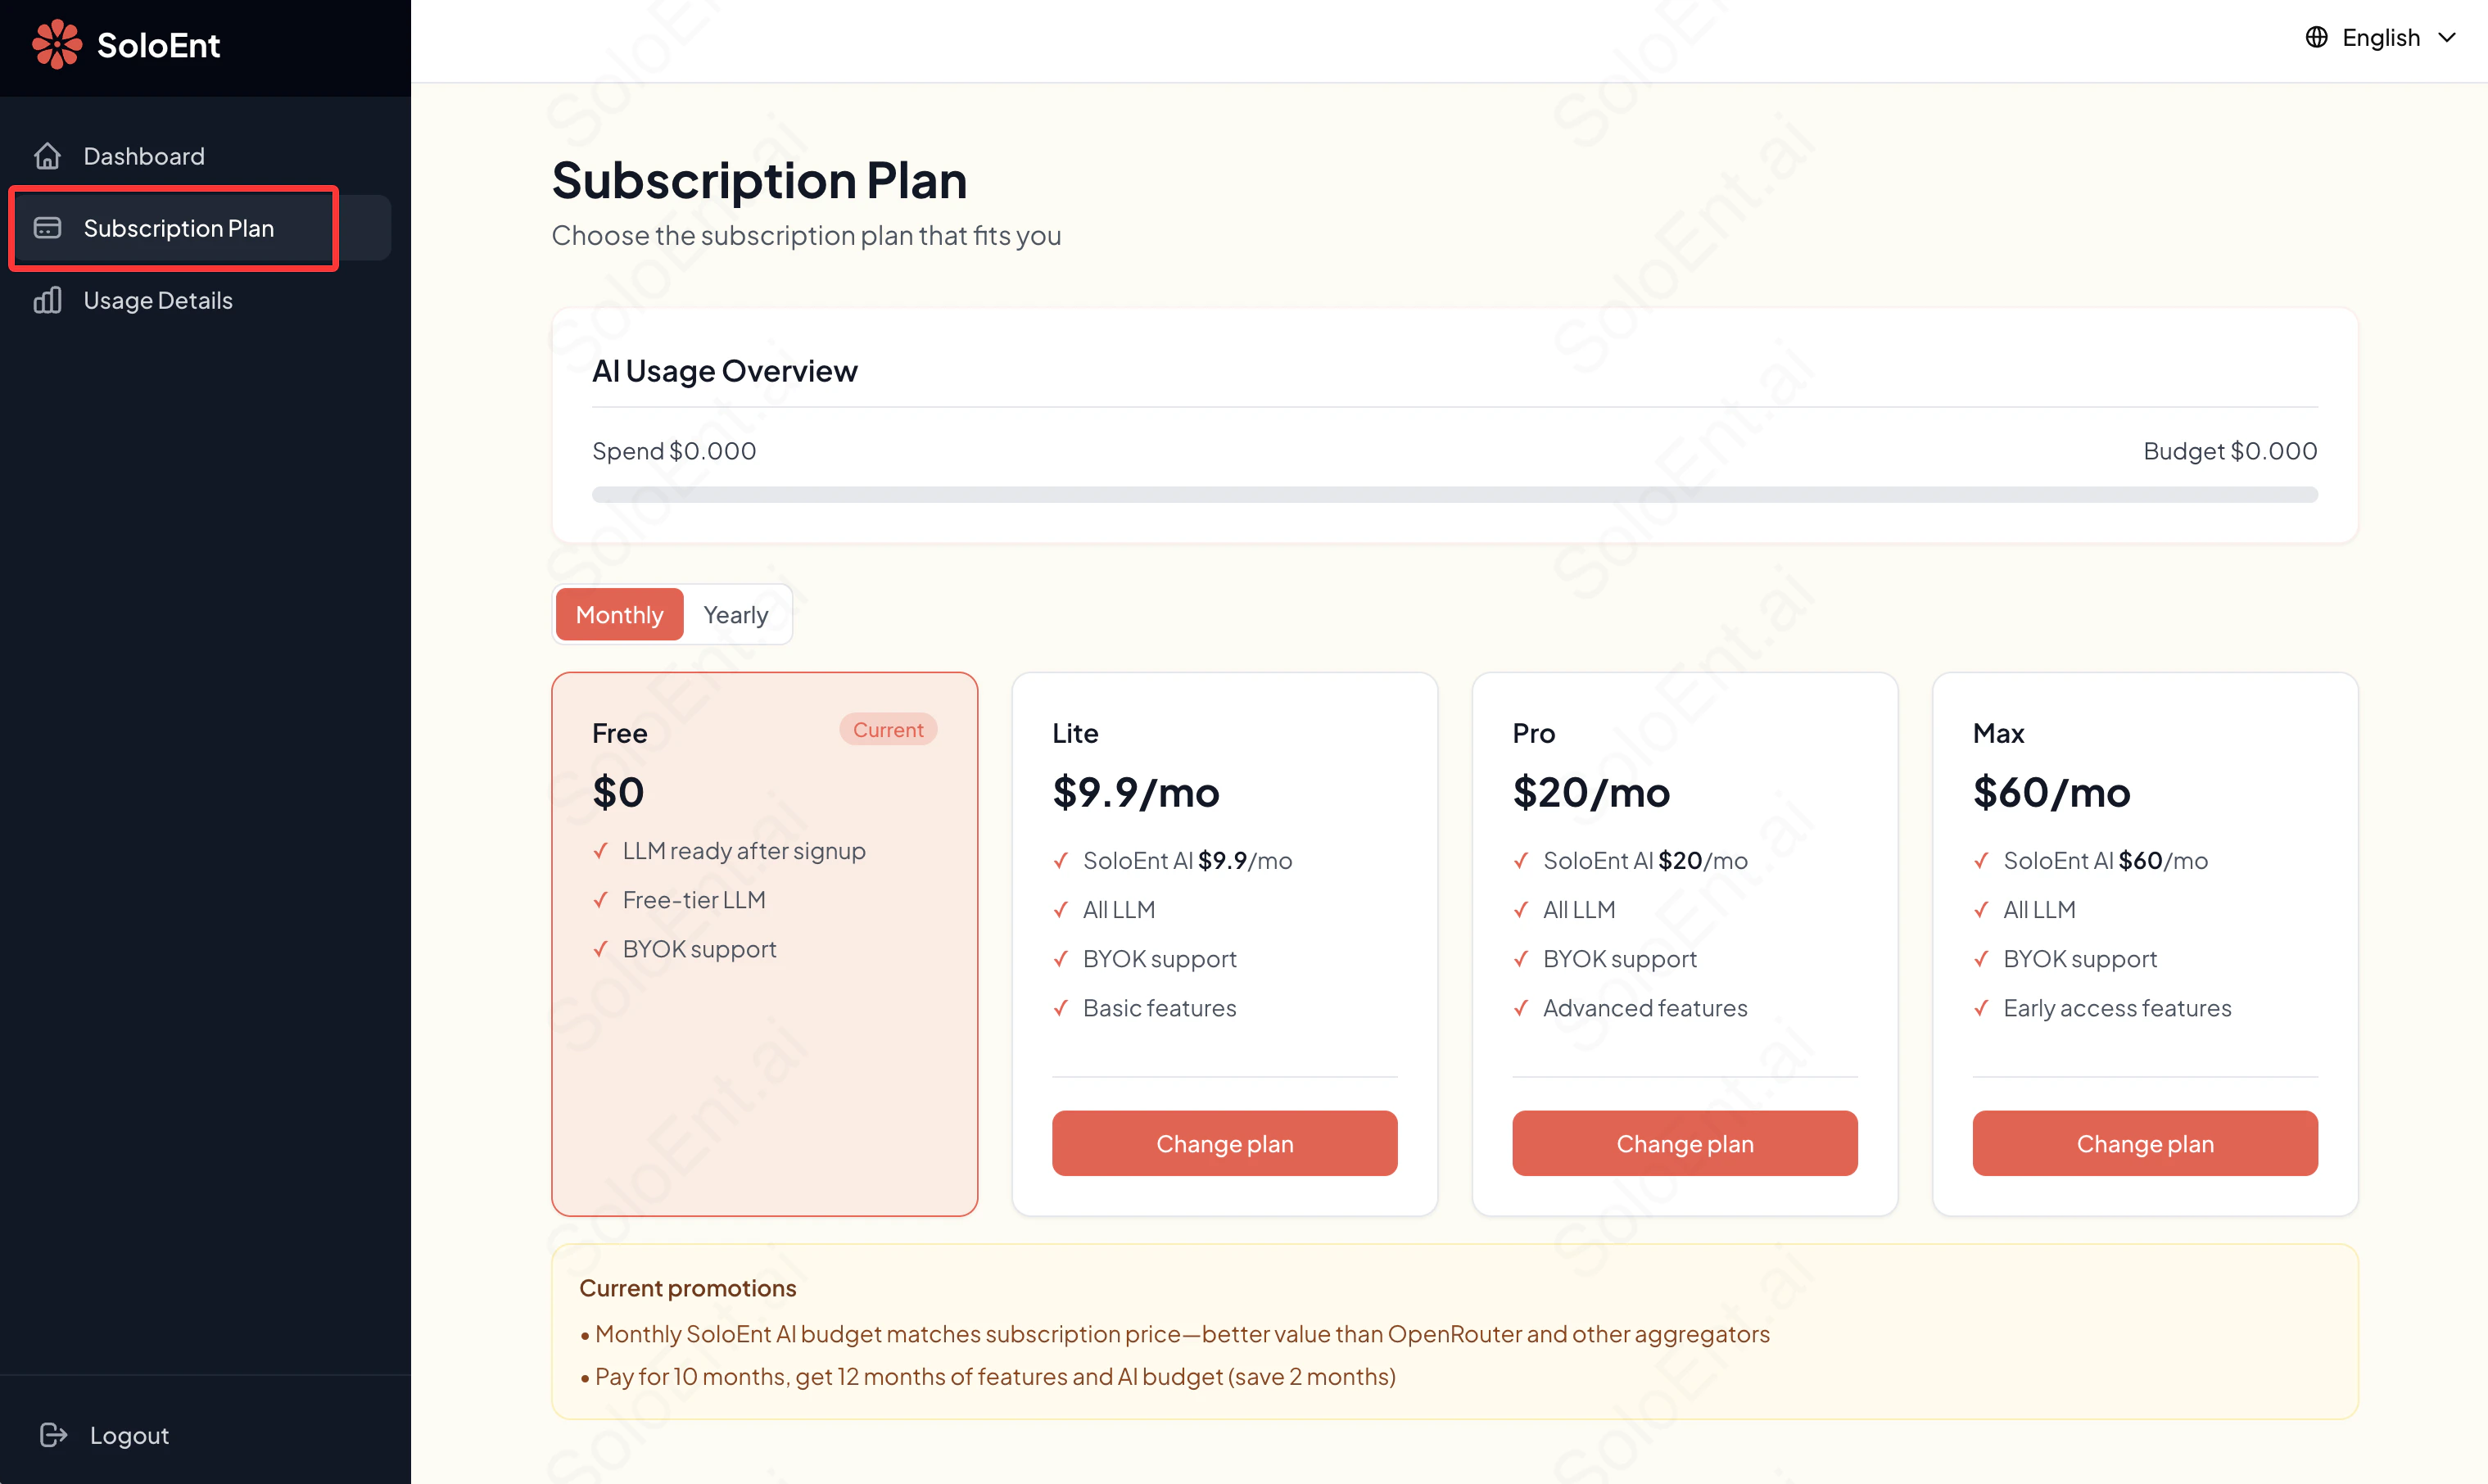The image size is (2488, 1484).
Task: Click the credit card icon beside Subscription Plan
Action: (47, 227)
